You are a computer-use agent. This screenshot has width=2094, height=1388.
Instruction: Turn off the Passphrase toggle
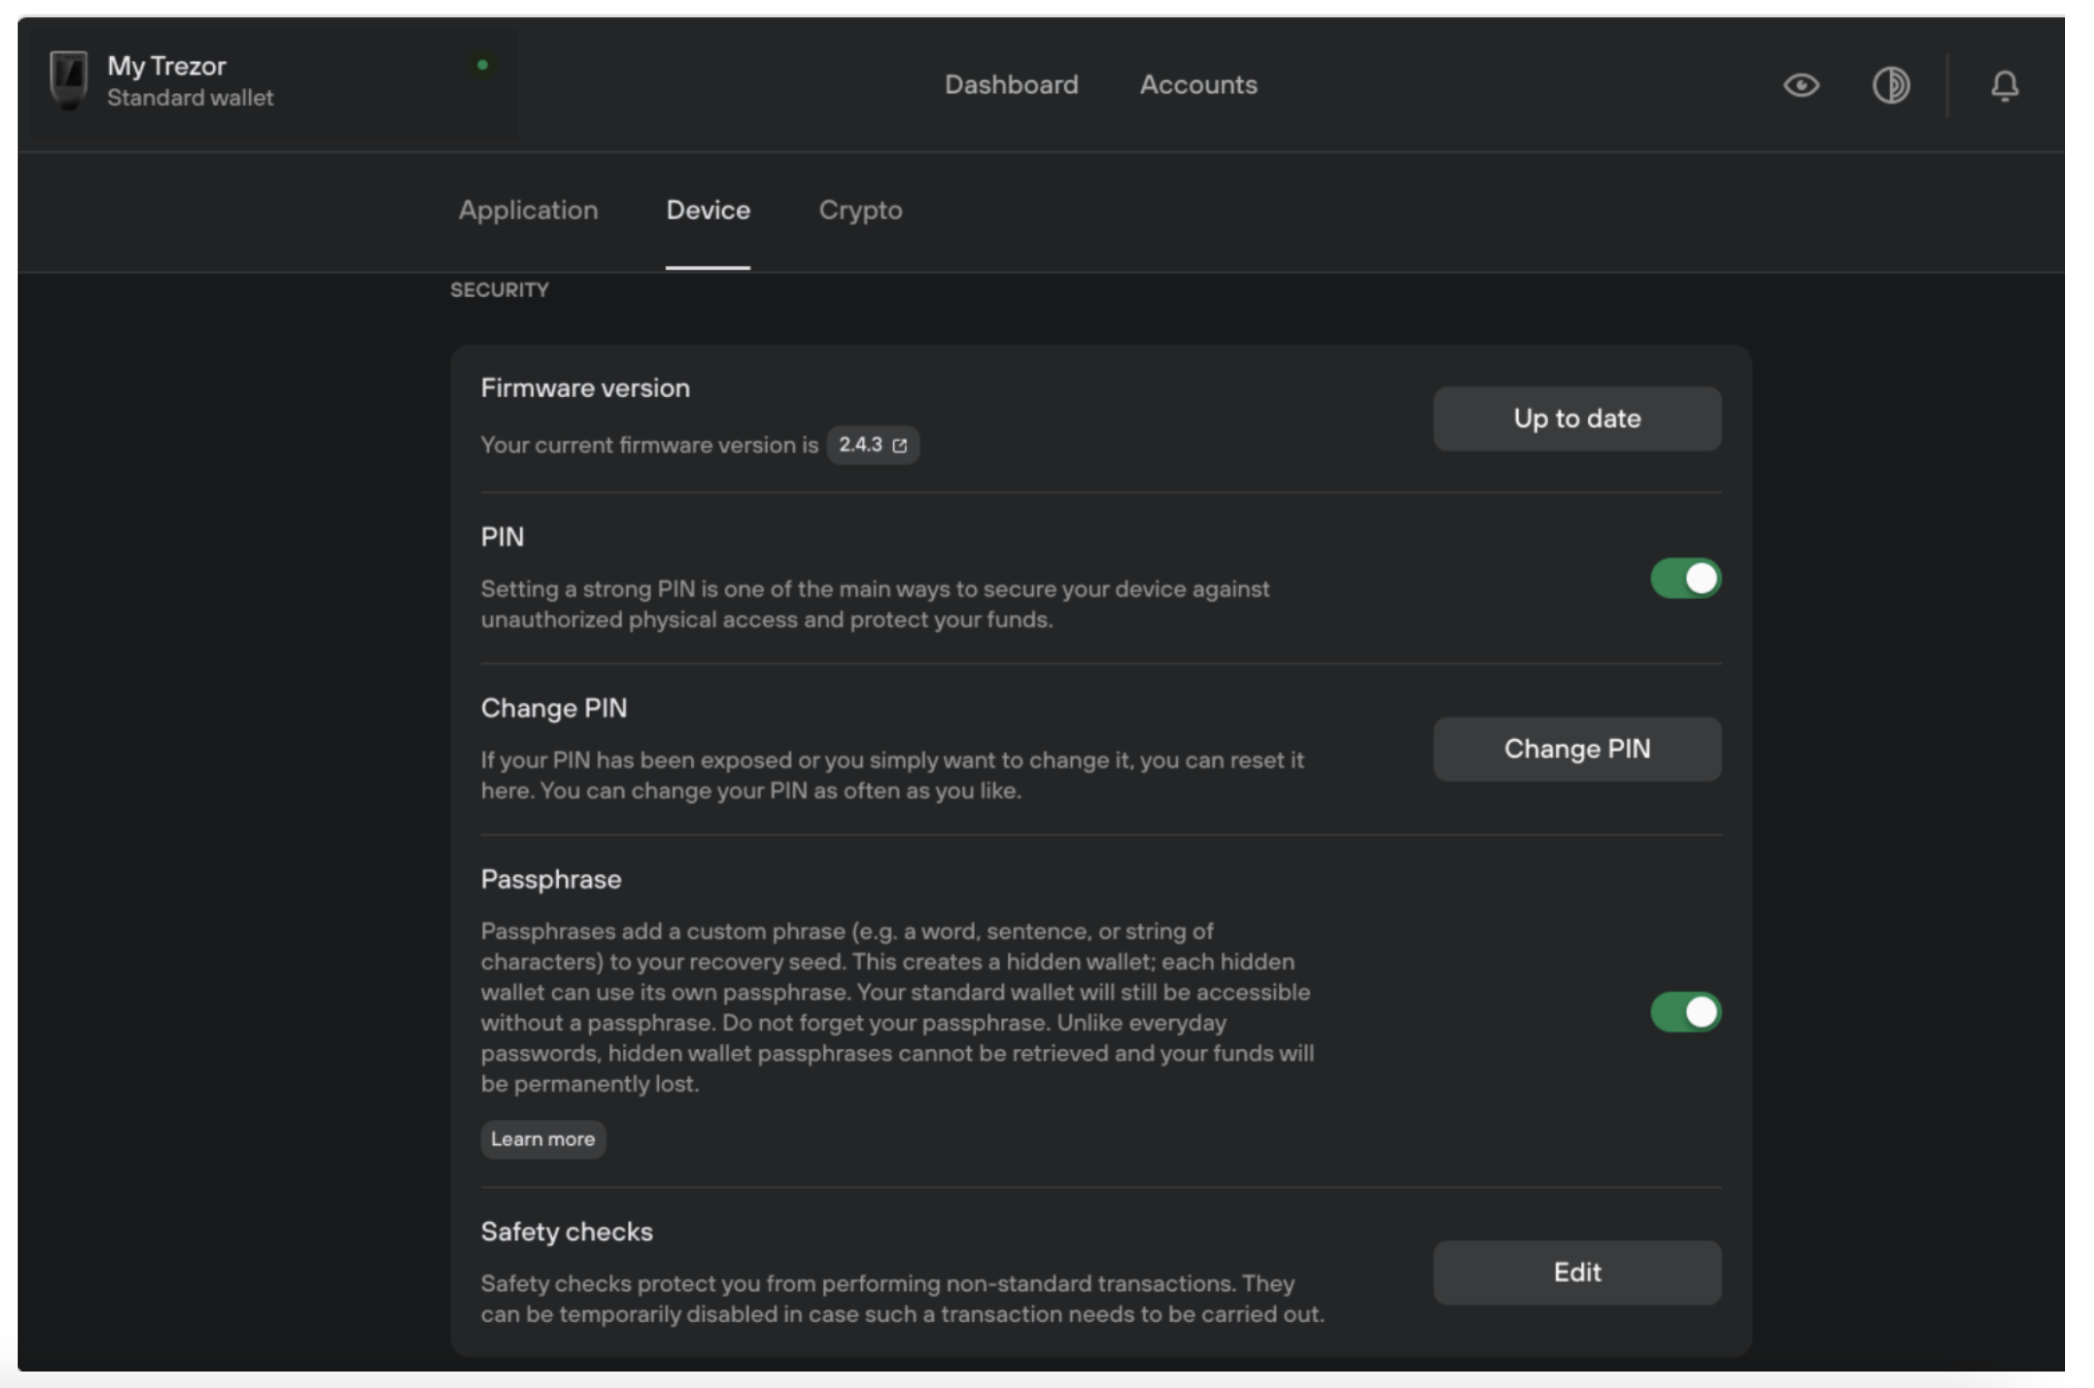(1685, 1012)
